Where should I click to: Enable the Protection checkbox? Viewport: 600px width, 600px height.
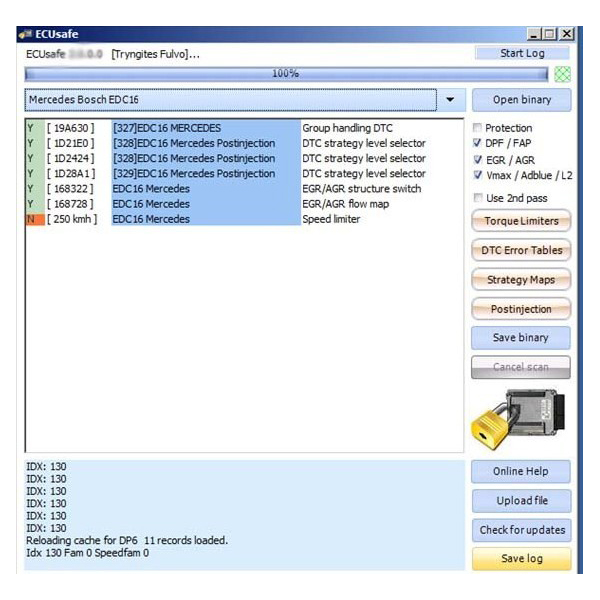click(477, 128)
